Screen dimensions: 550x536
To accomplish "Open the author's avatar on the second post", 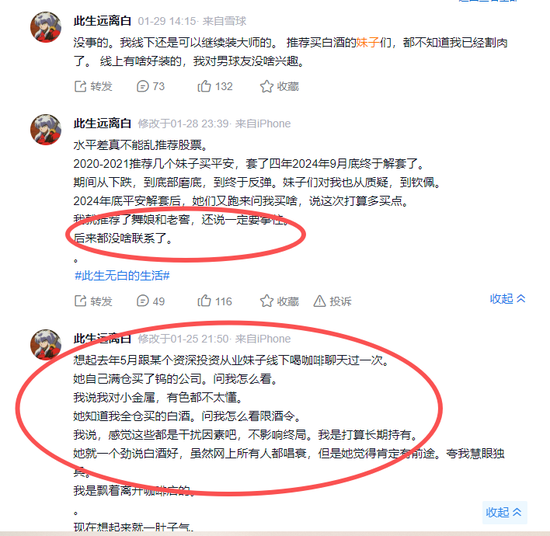I will click(46, 129).
